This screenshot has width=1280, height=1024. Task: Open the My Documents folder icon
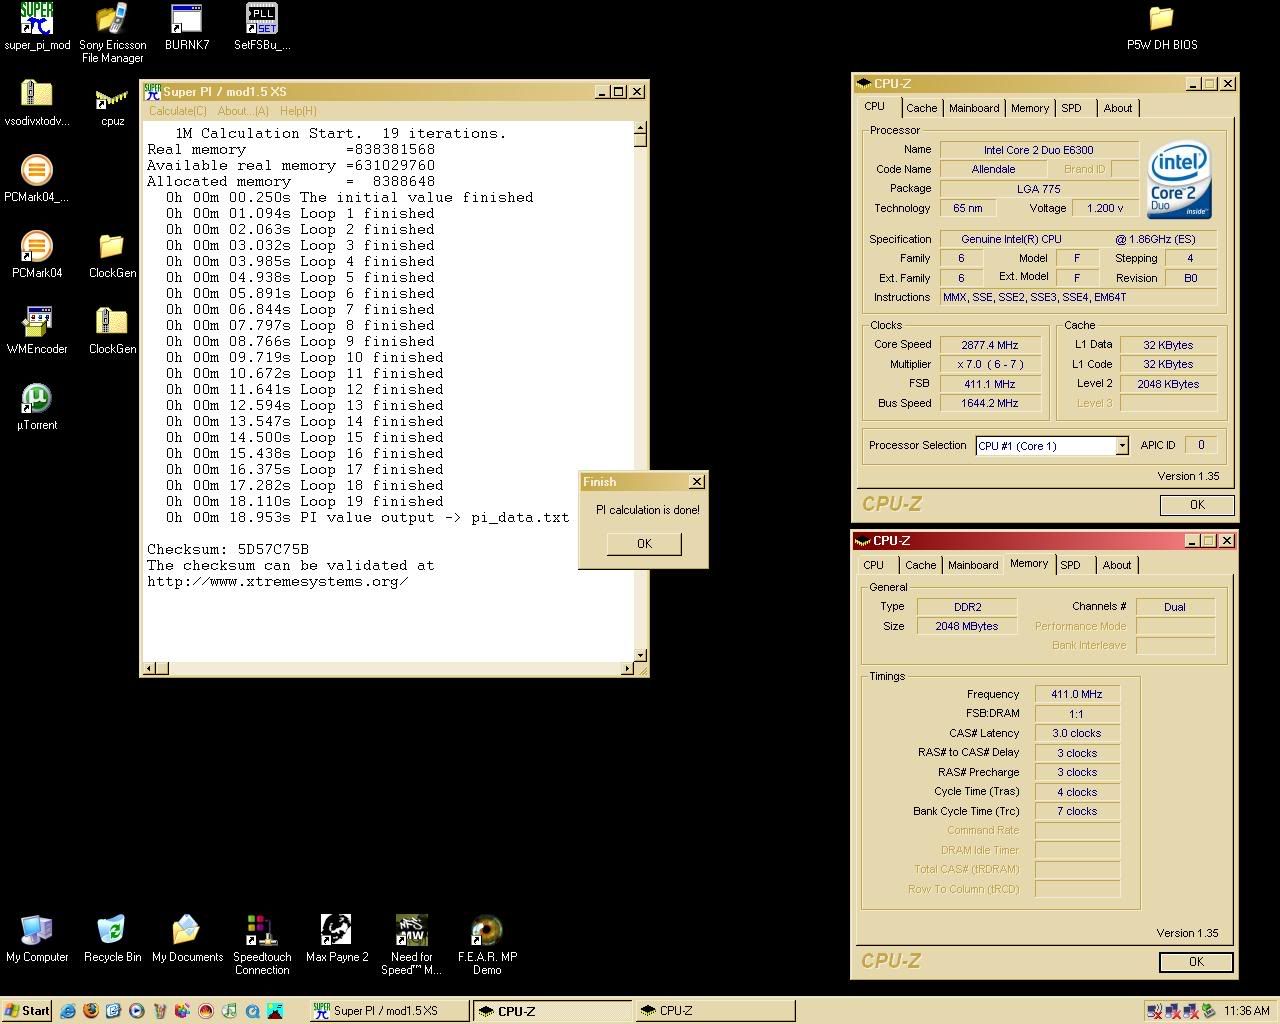coord(187,931)
